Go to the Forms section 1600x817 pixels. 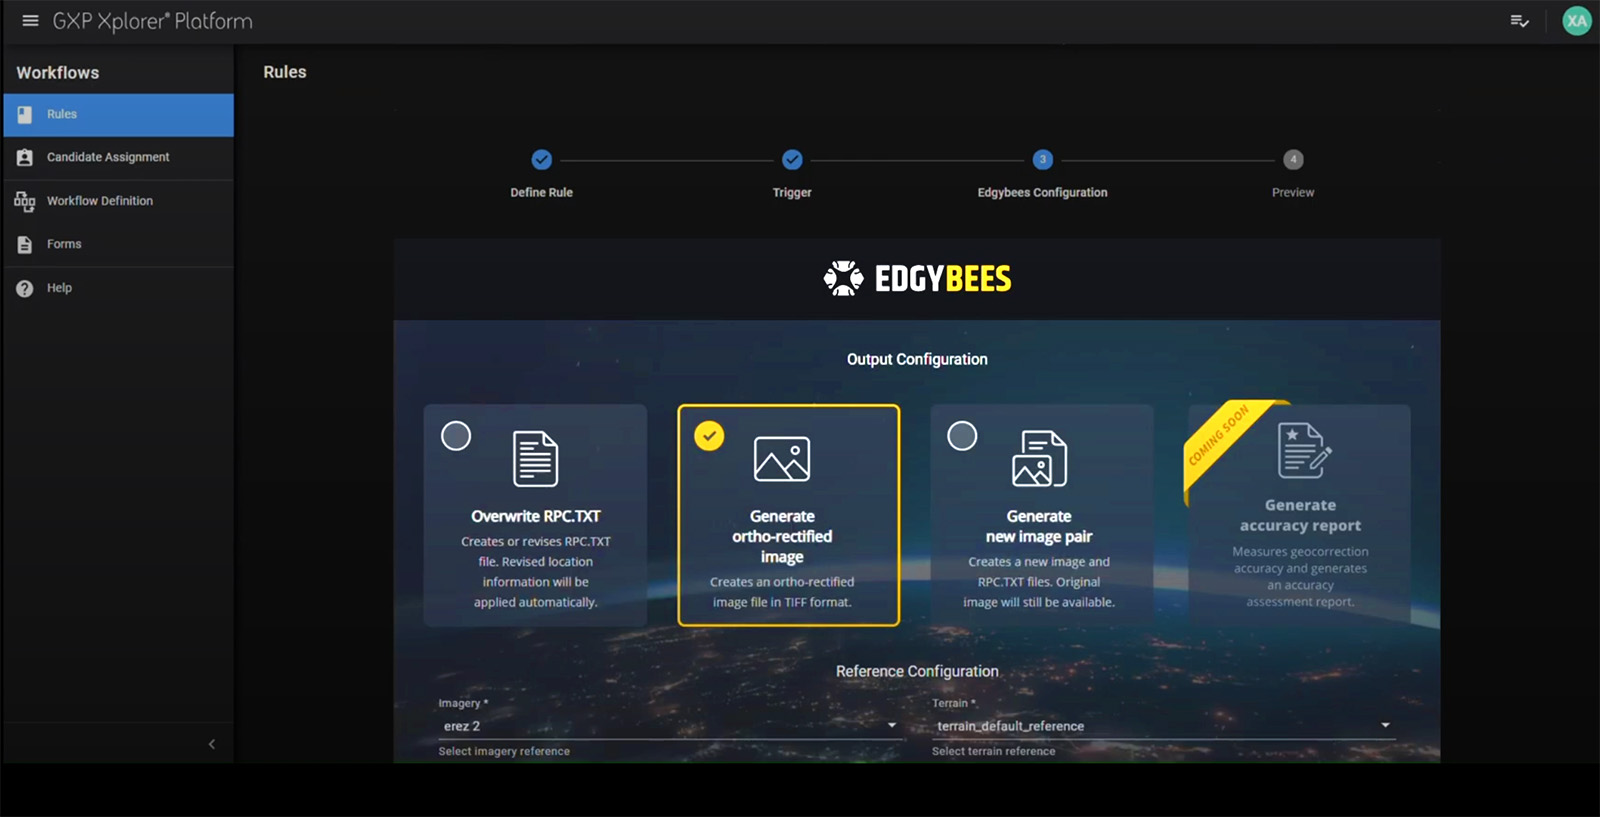[x=64, y=244]
